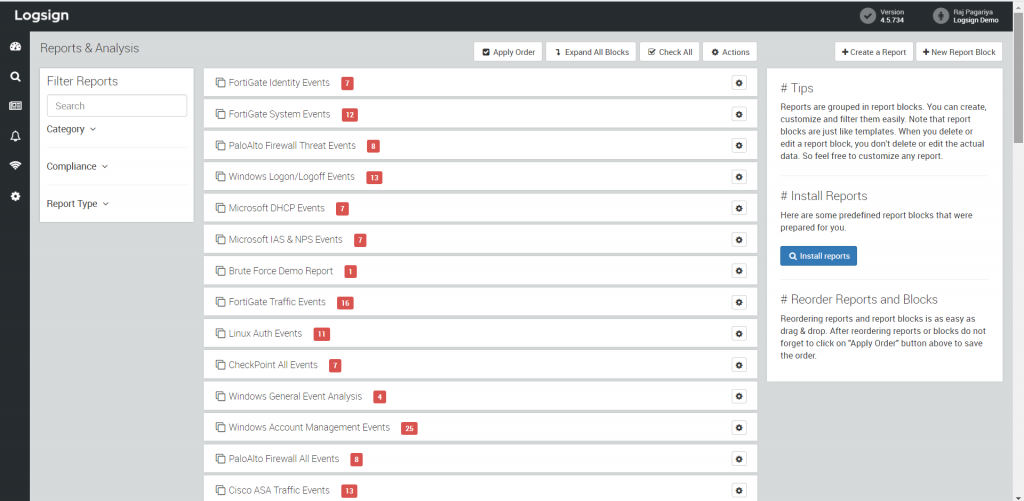
Task: Click Windows Account Management Events title
Action: coord(309,428)
